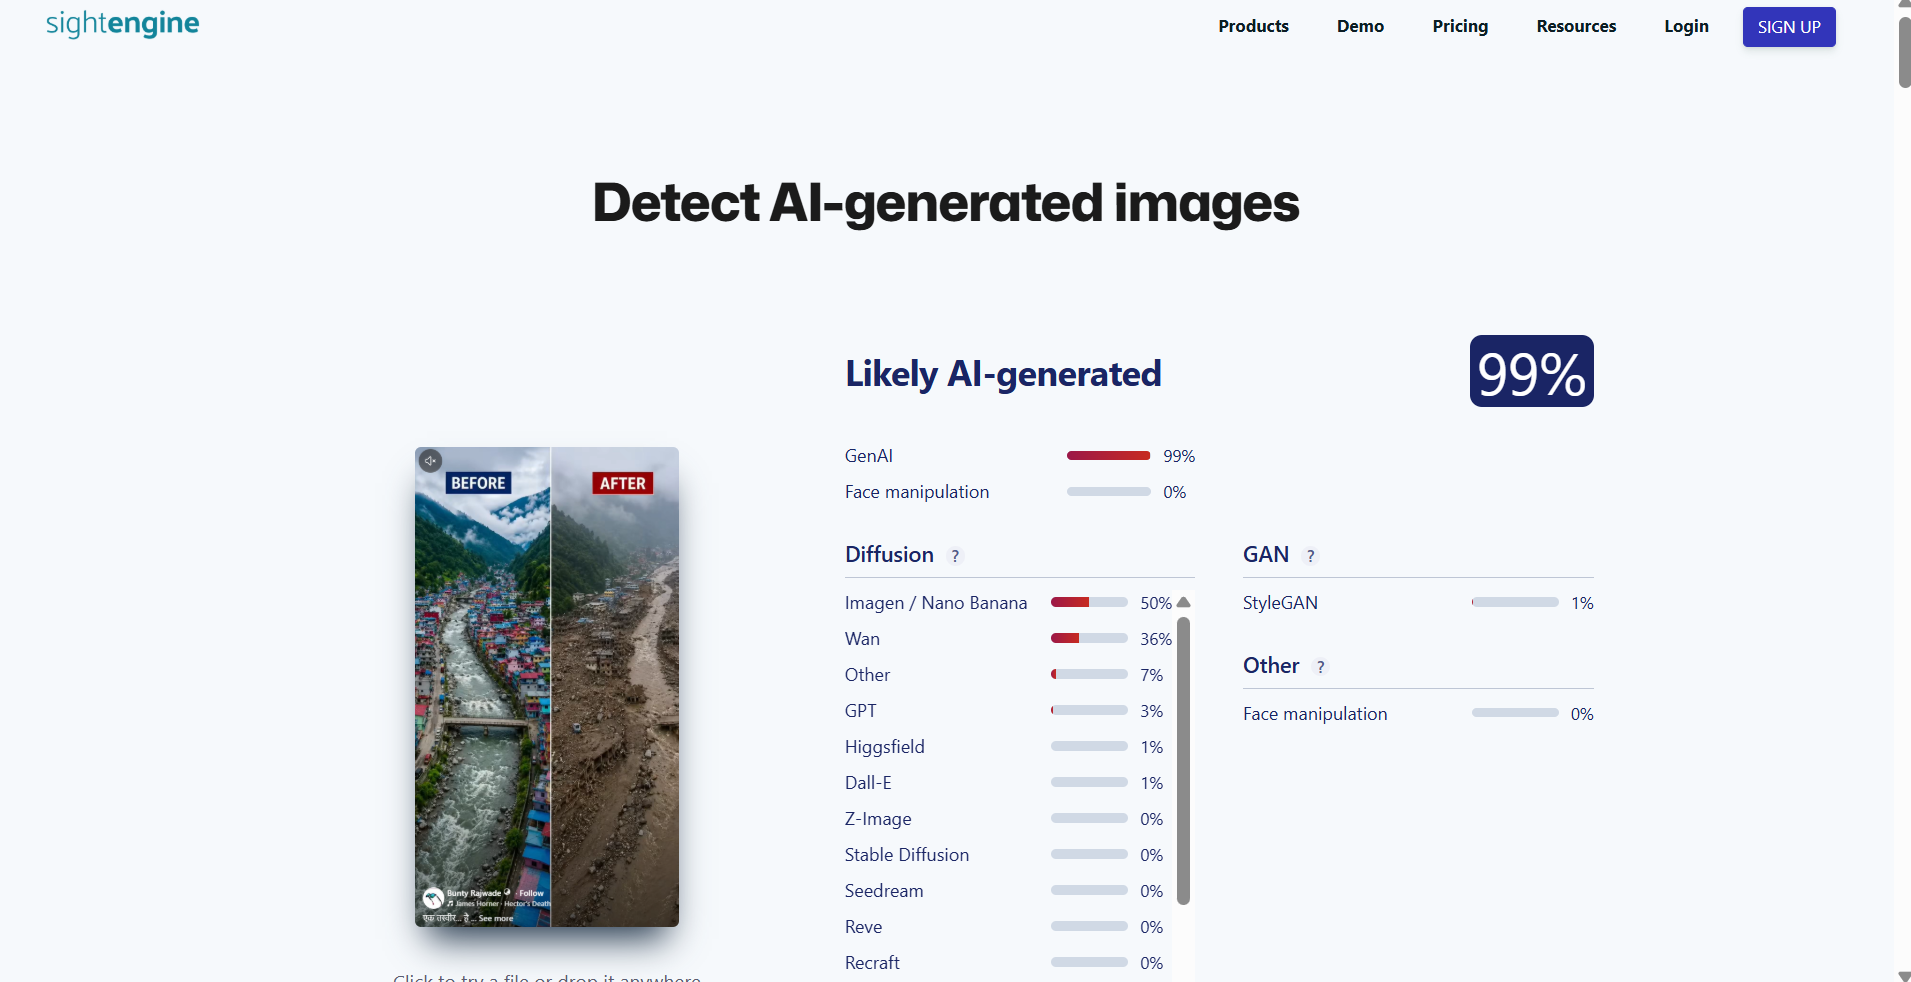Viewport: 1911px width, 982px height.
Task: Click the Stable Diffusion 0% score bar
Action: (x=1089, y=854)
